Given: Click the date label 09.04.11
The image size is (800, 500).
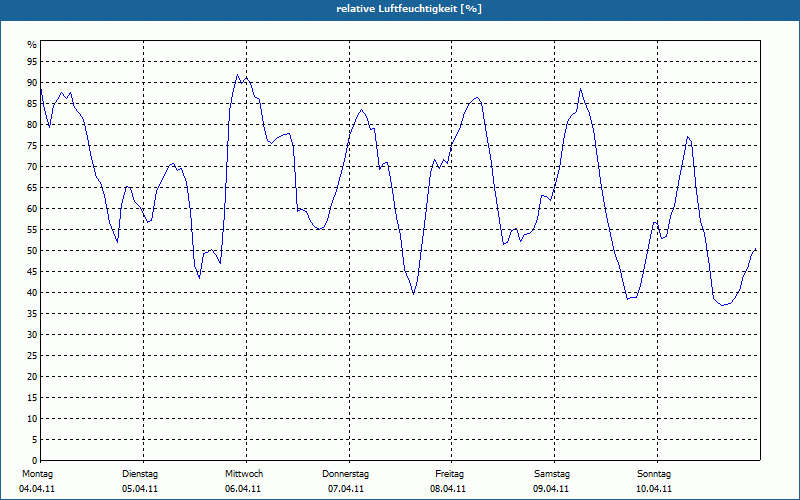Looking at the screenshot, I should click(551, 489).
